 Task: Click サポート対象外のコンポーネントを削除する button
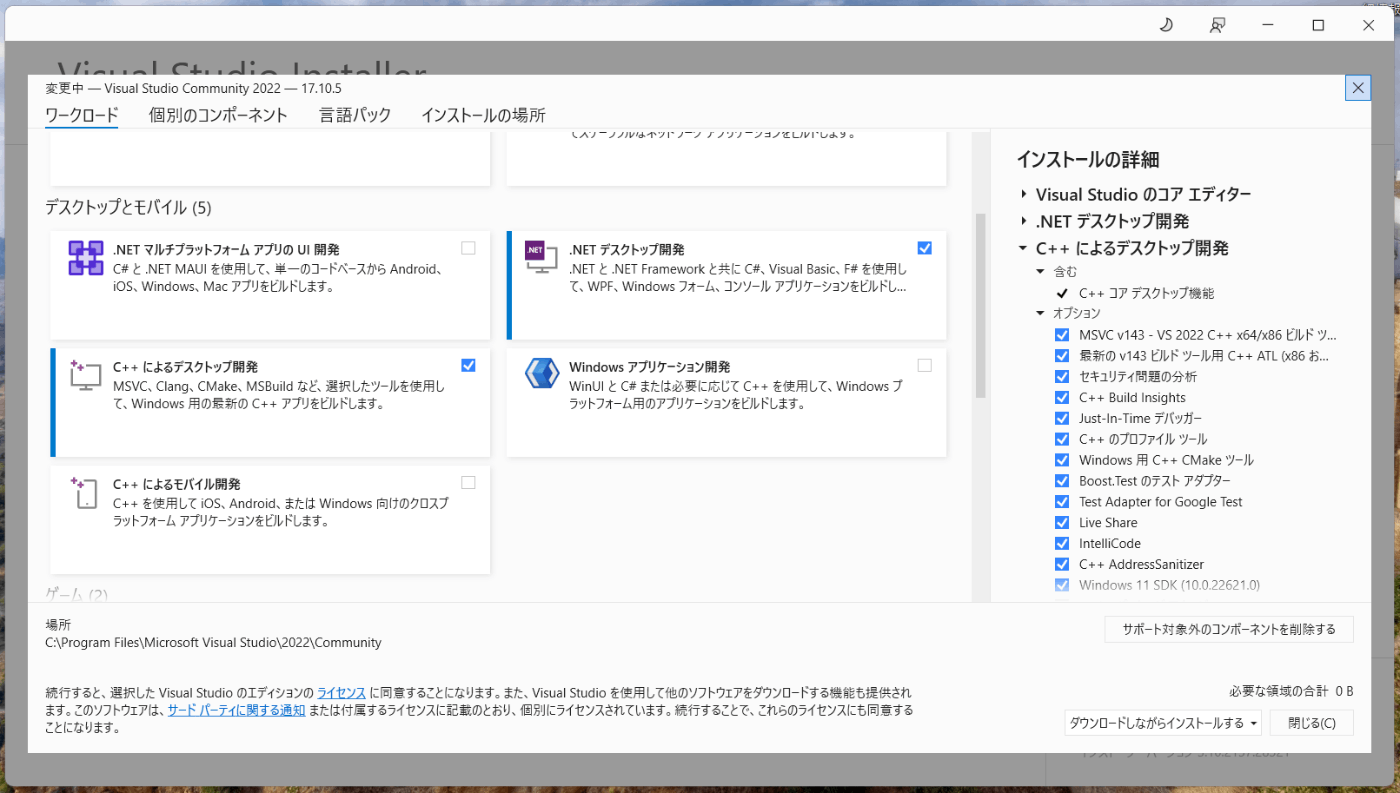pos(1229,629)
